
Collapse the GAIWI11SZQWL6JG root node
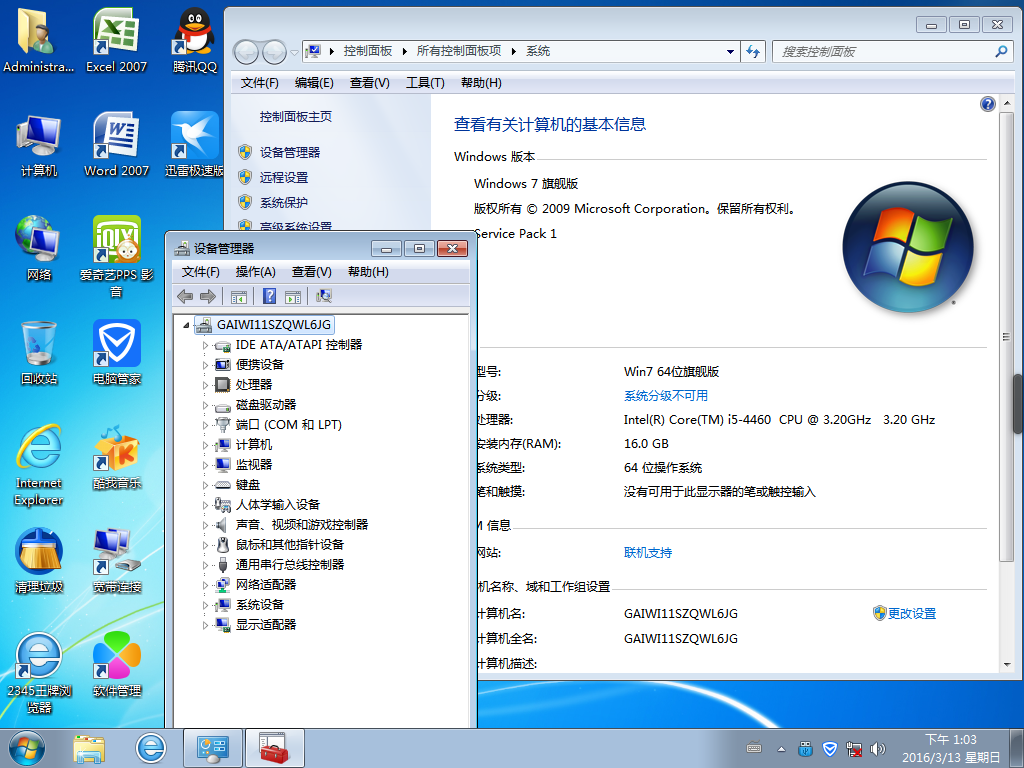point(188,325)
